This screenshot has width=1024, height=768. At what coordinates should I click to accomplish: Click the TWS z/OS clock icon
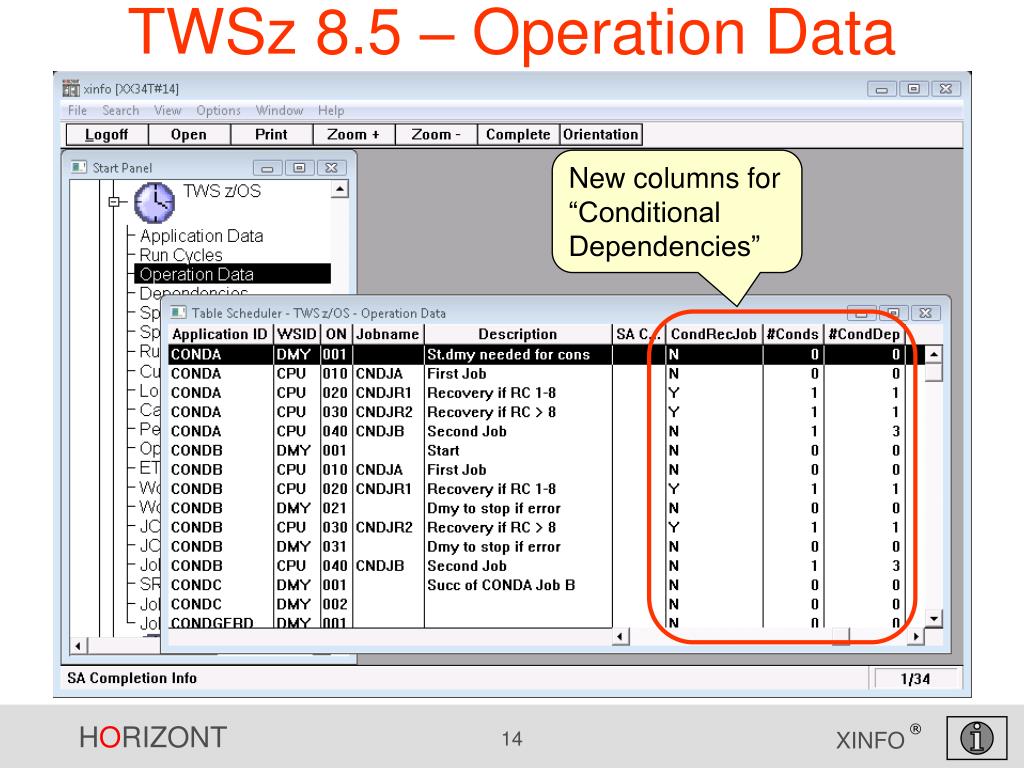point(154,202)
